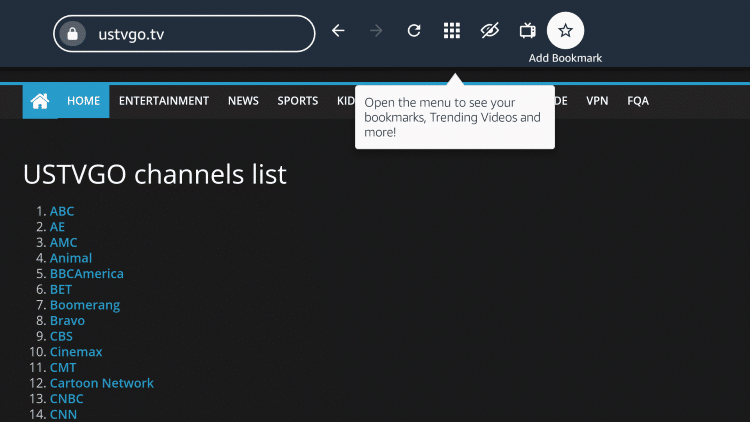The height and width of the screenshot is (422, 750).
Task: Toggle the crossed-out eye privacy icon
Action: click(489, 31)
